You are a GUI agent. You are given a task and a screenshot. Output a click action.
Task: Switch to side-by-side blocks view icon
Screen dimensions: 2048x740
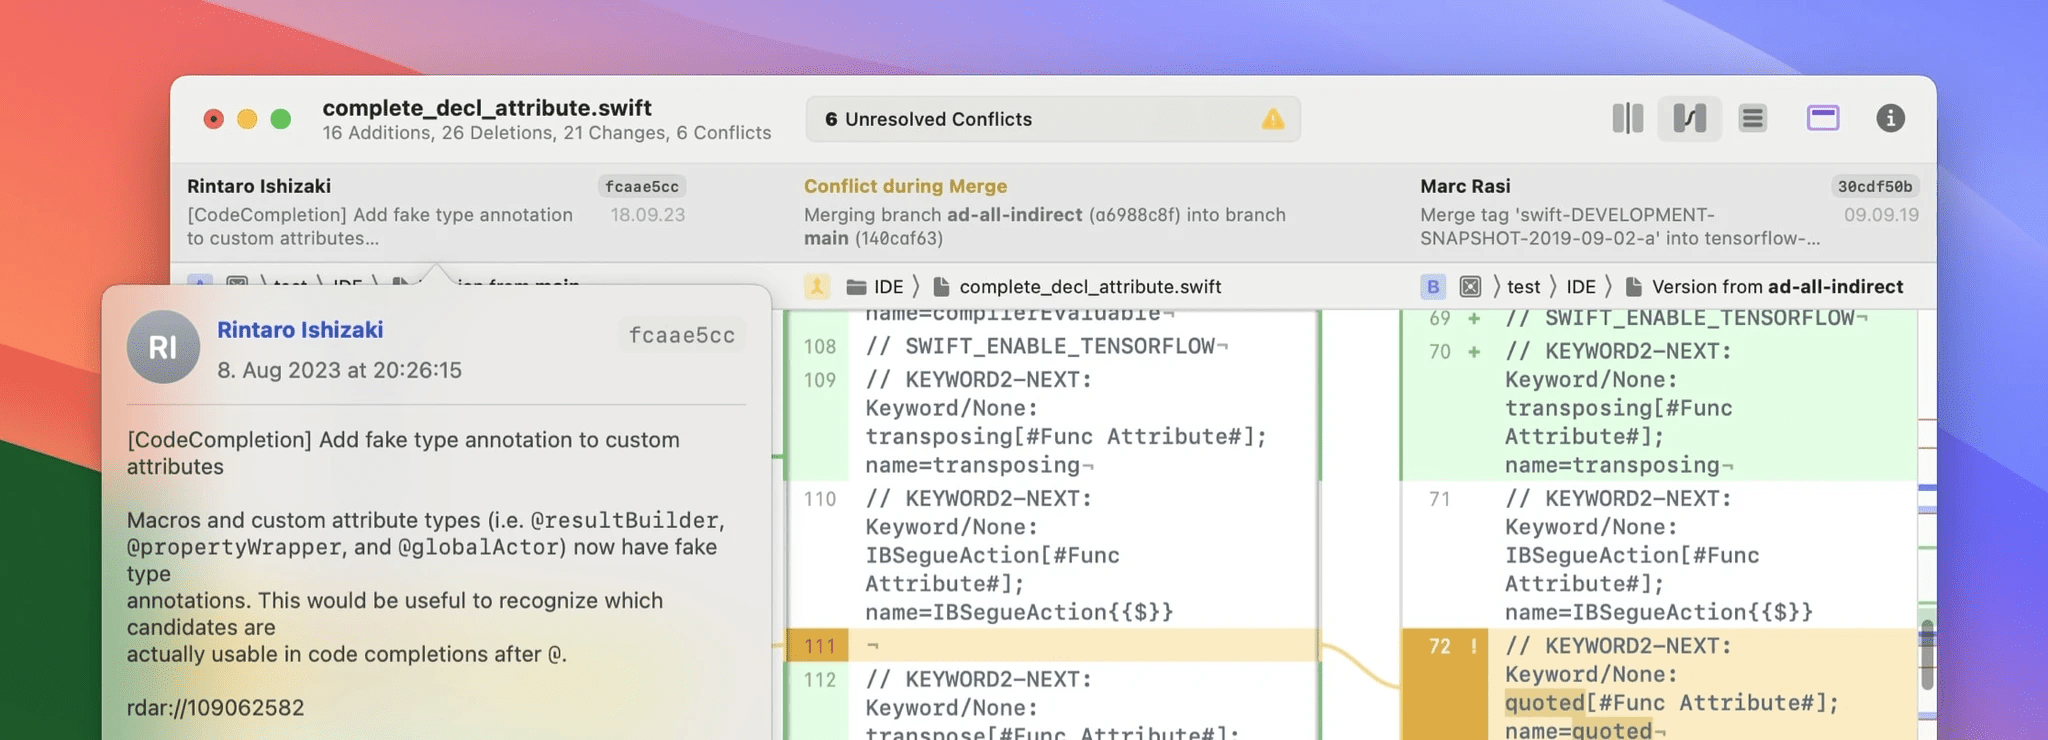tap(1627, 119)
